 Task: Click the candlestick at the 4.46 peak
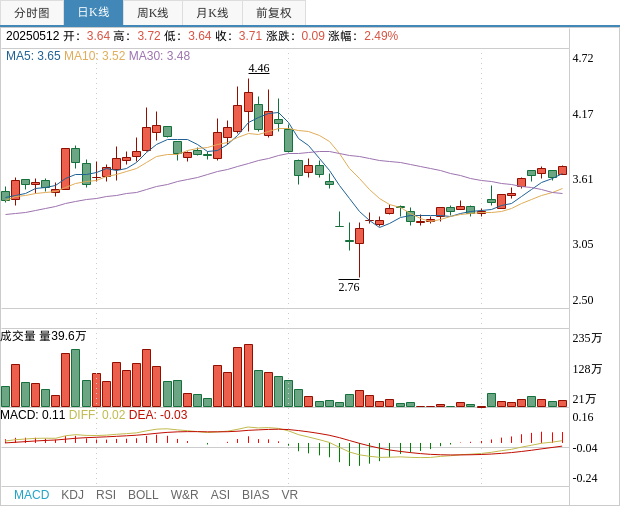(248, 102)
